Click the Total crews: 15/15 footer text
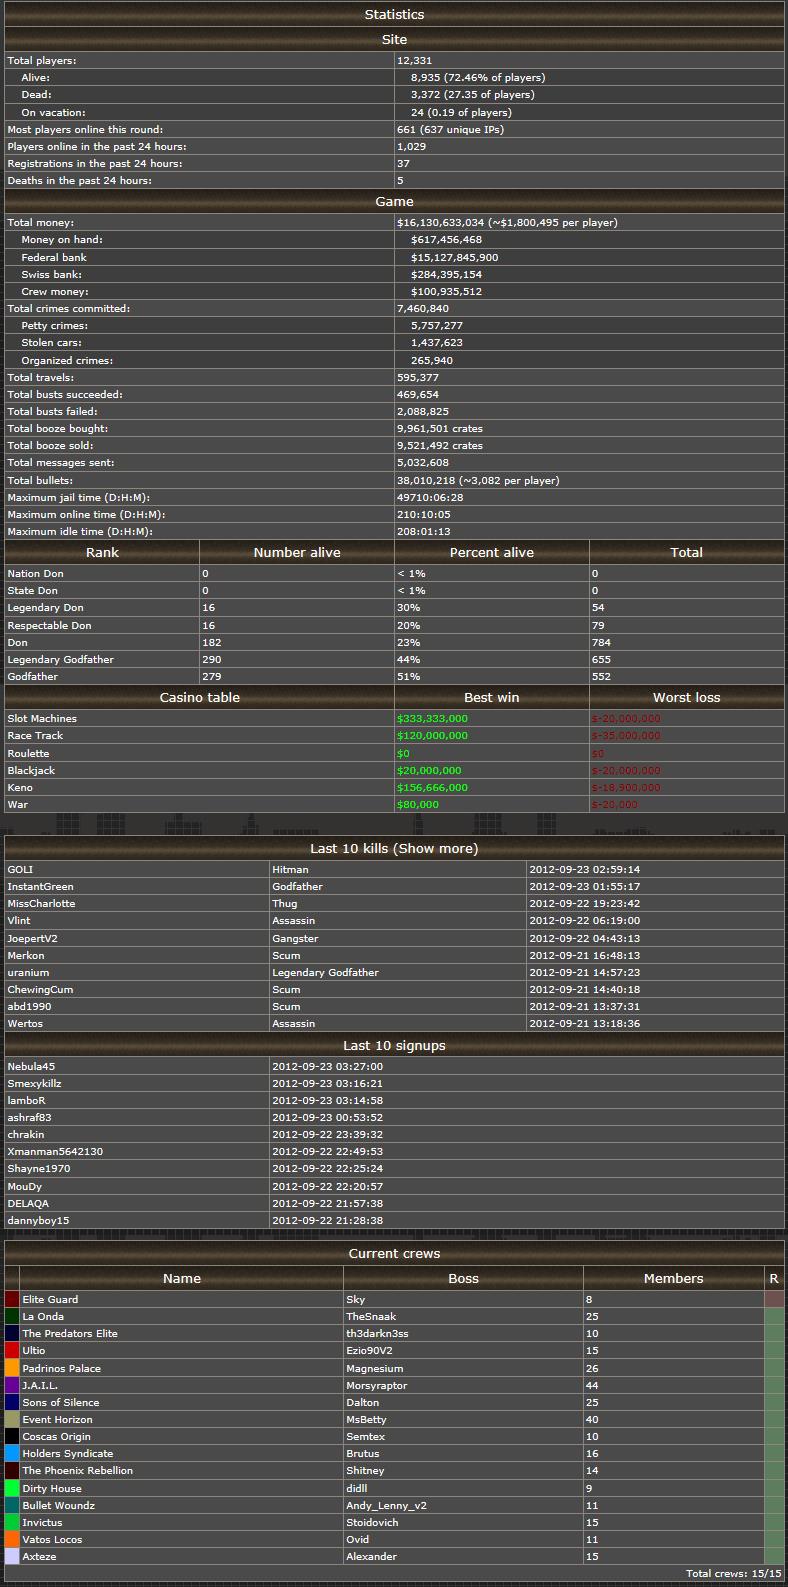The height and width of the screenshot is (1587, 788). 734,1574
